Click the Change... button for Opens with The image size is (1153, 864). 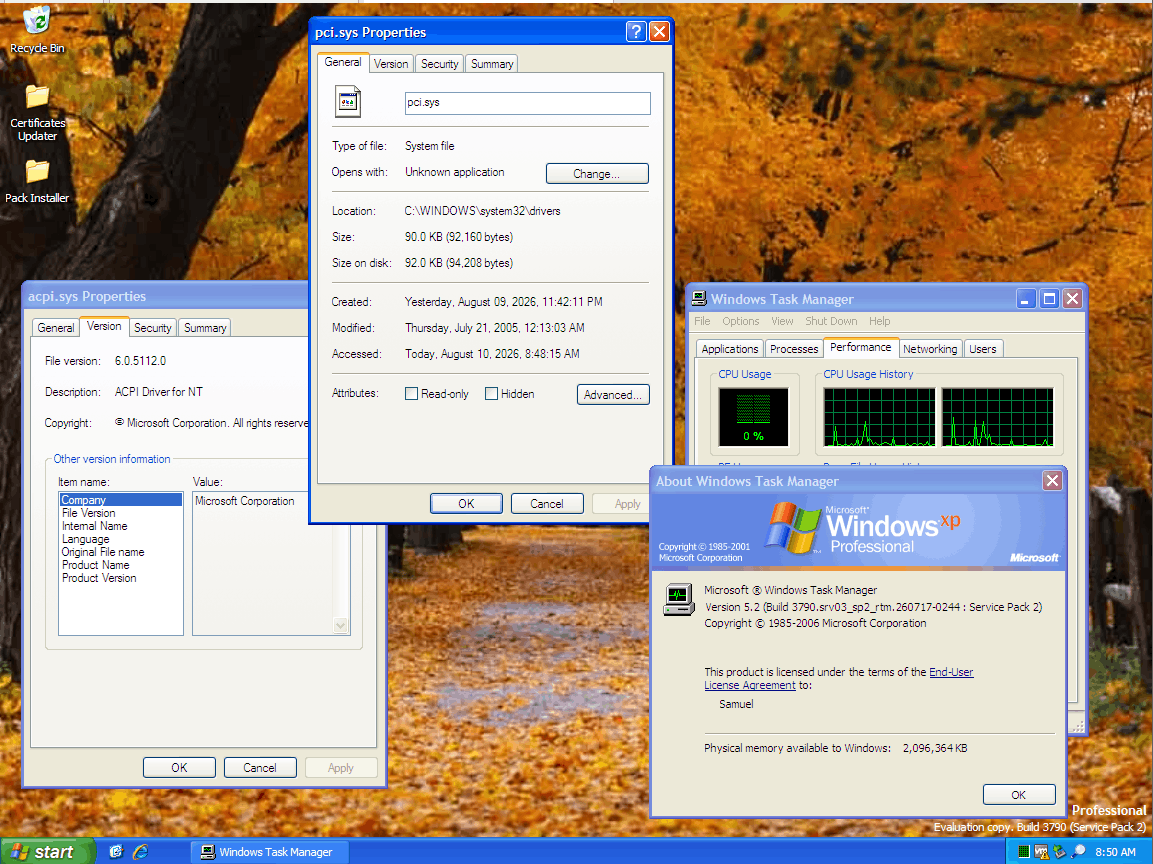pyautogui.click(x=597, y=174)
